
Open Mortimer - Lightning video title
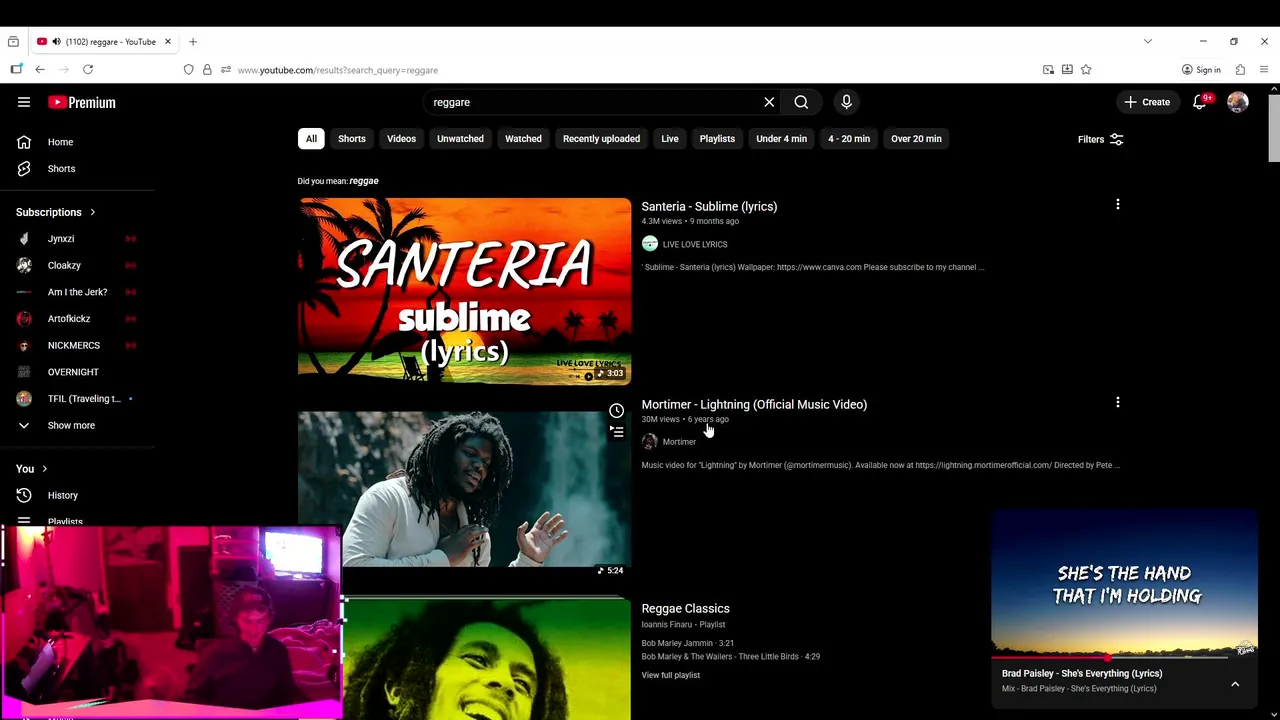click(754, 405)
